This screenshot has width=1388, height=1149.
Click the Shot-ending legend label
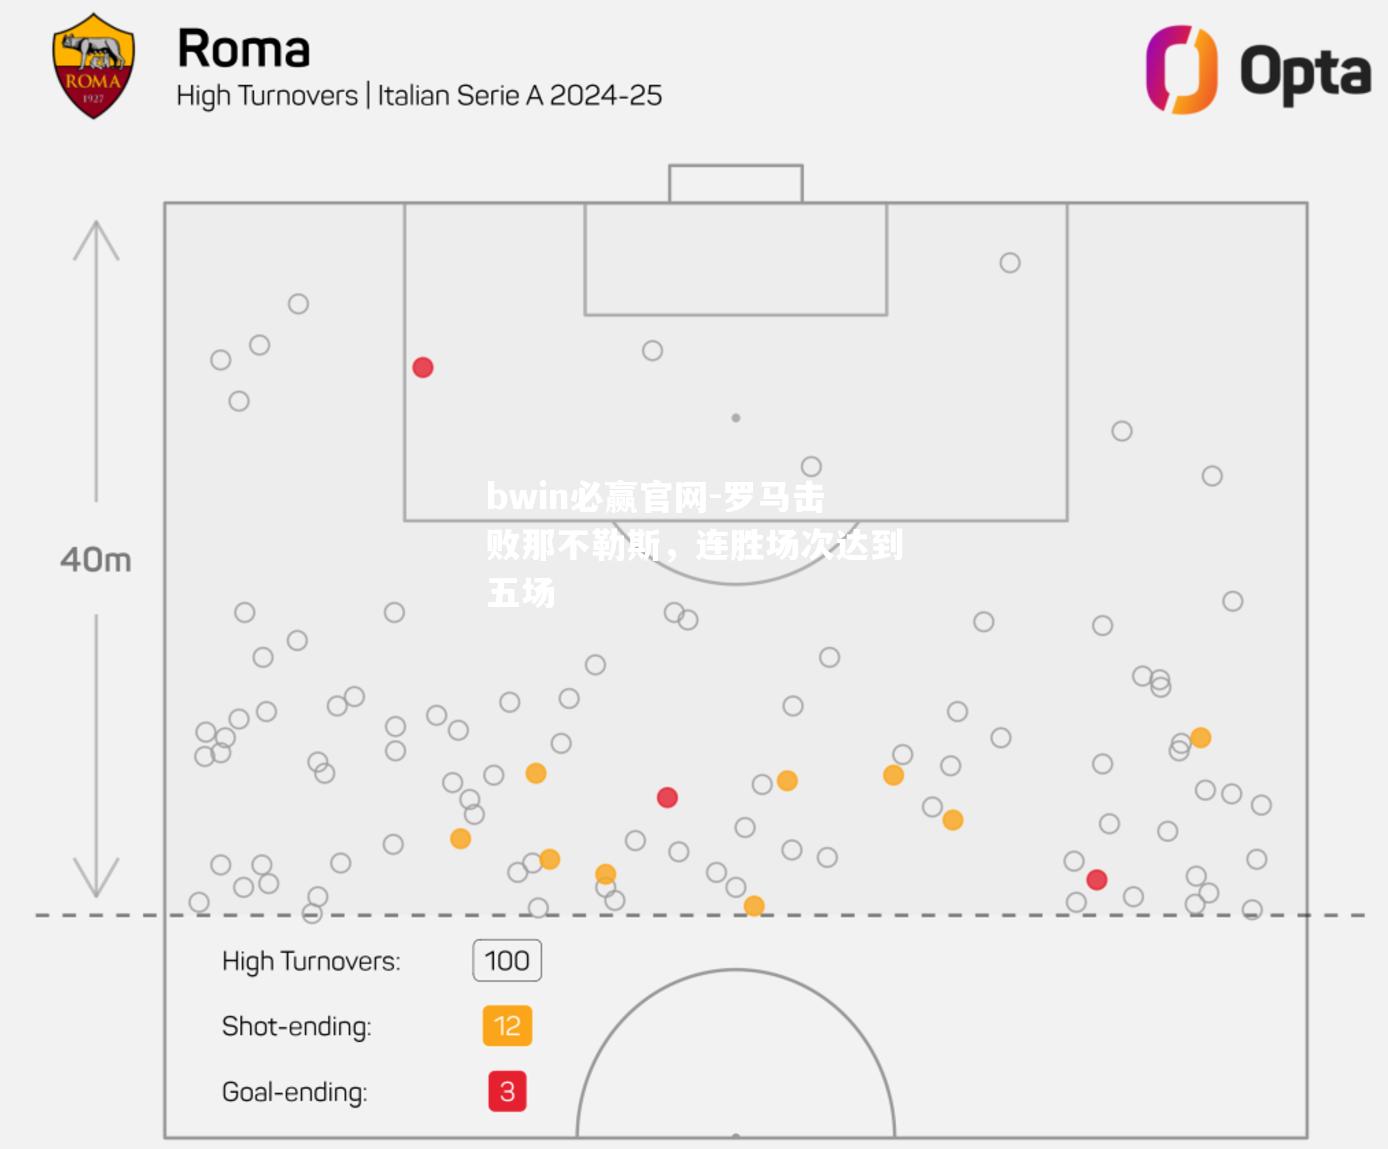(x=297, y=1027)
